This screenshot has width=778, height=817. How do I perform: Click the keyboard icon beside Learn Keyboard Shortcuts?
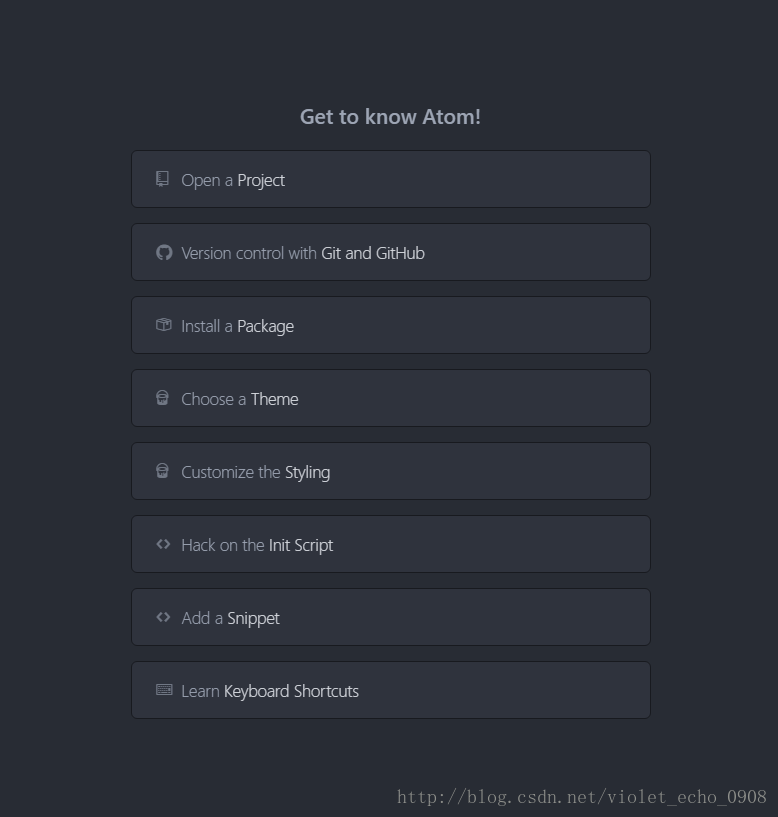164,690
